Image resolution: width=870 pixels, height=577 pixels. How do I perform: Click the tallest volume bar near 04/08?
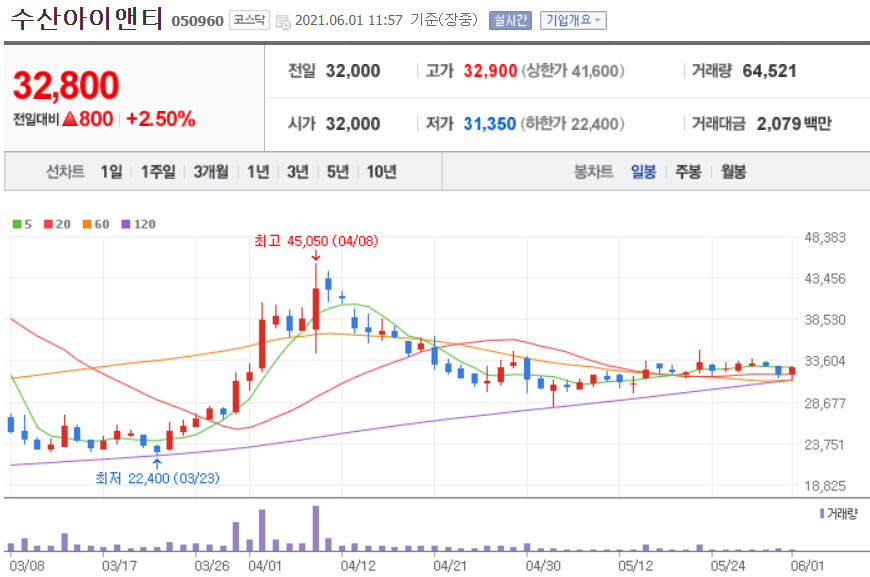tap(316, 528)
